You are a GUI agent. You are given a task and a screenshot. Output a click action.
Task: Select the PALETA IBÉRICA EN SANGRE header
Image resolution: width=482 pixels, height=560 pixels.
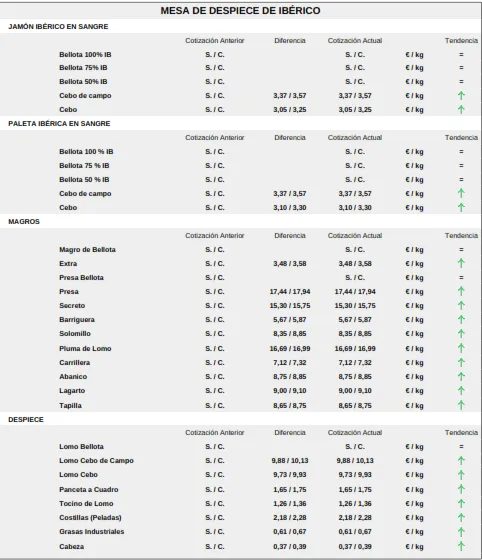click(x=59, y=124)
